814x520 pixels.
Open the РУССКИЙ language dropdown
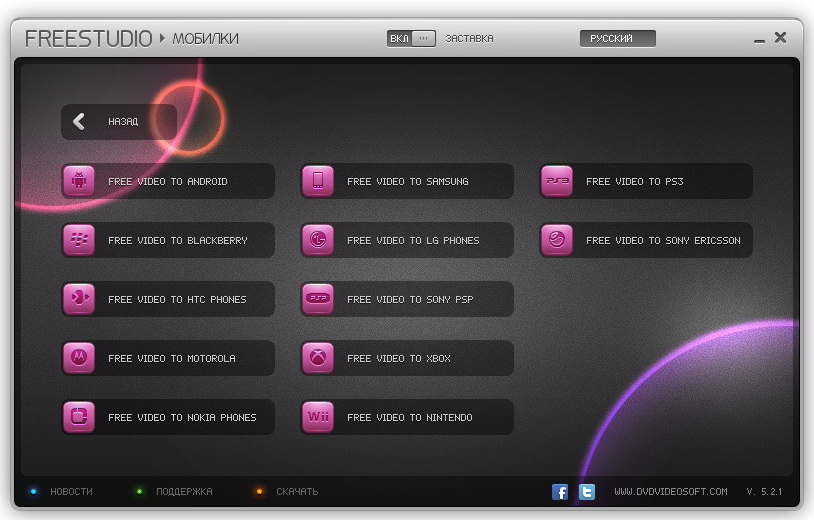pos(618,38)
